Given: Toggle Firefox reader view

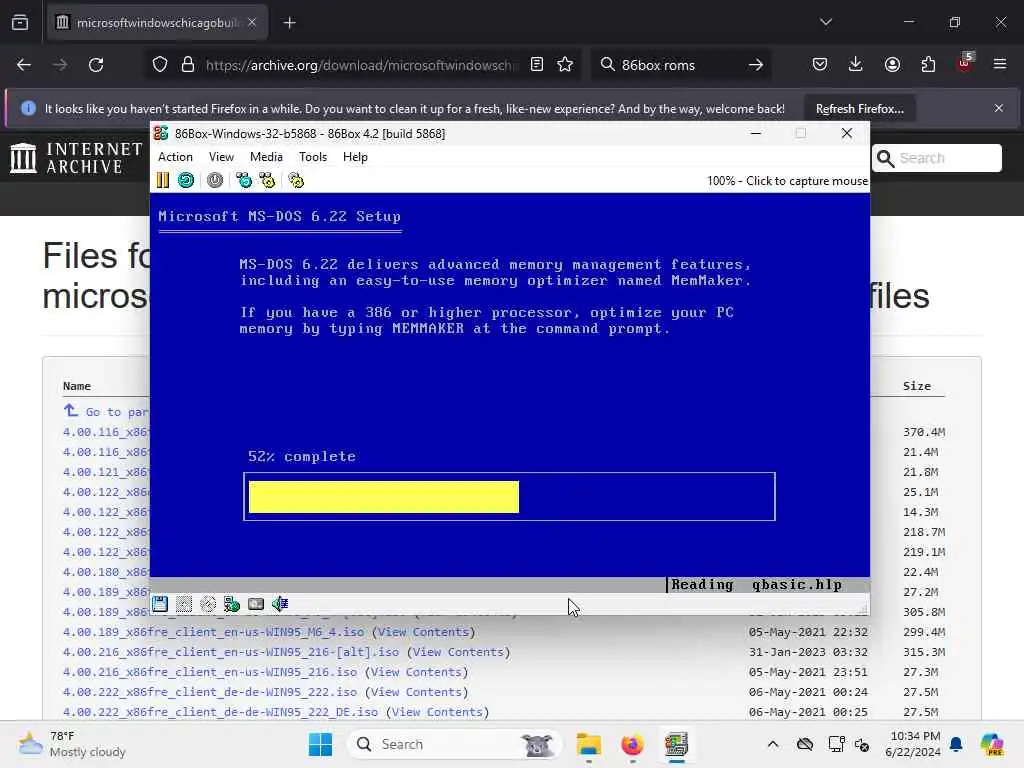Looking at the screenshot, I should pos(537,65).
